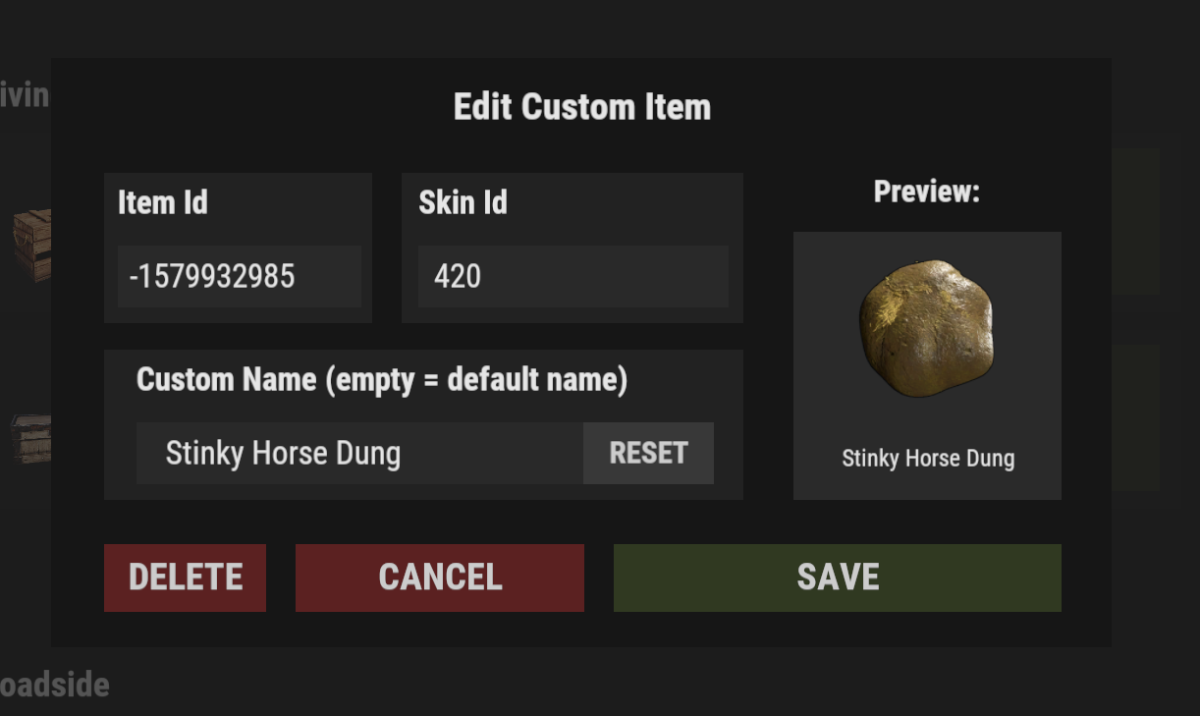The image size is (1200, 716).
Task: Save the custom item
Action: 837,577
